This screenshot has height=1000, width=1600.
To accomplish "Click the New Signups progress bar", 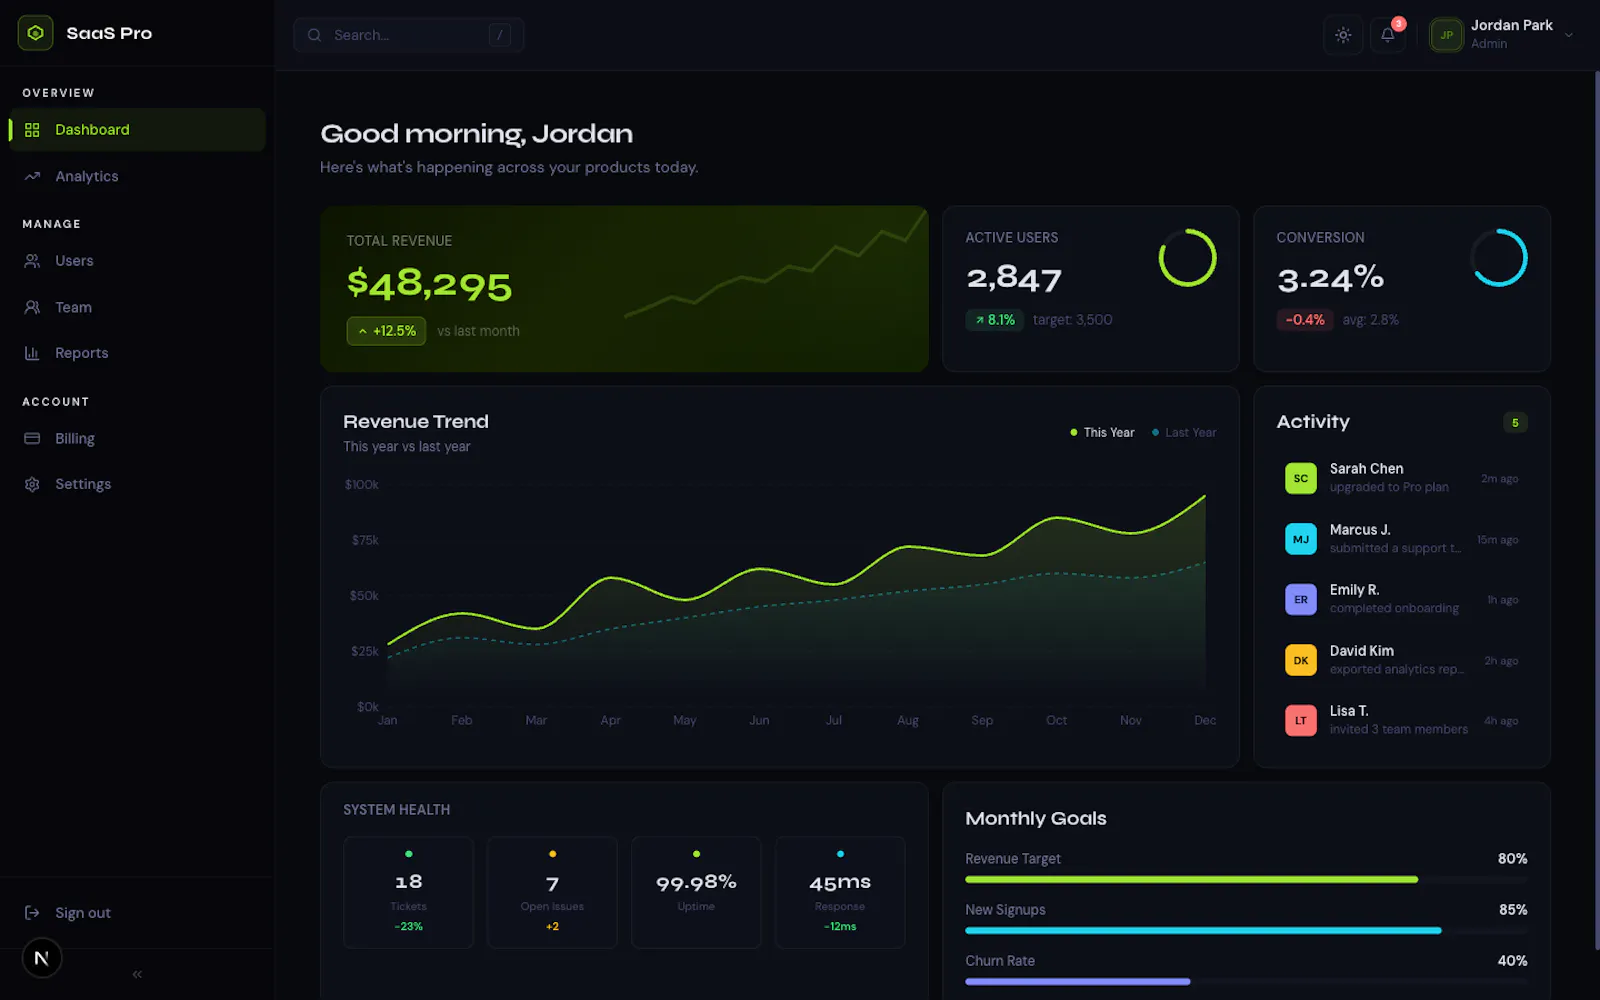I will coord(1246,931).
